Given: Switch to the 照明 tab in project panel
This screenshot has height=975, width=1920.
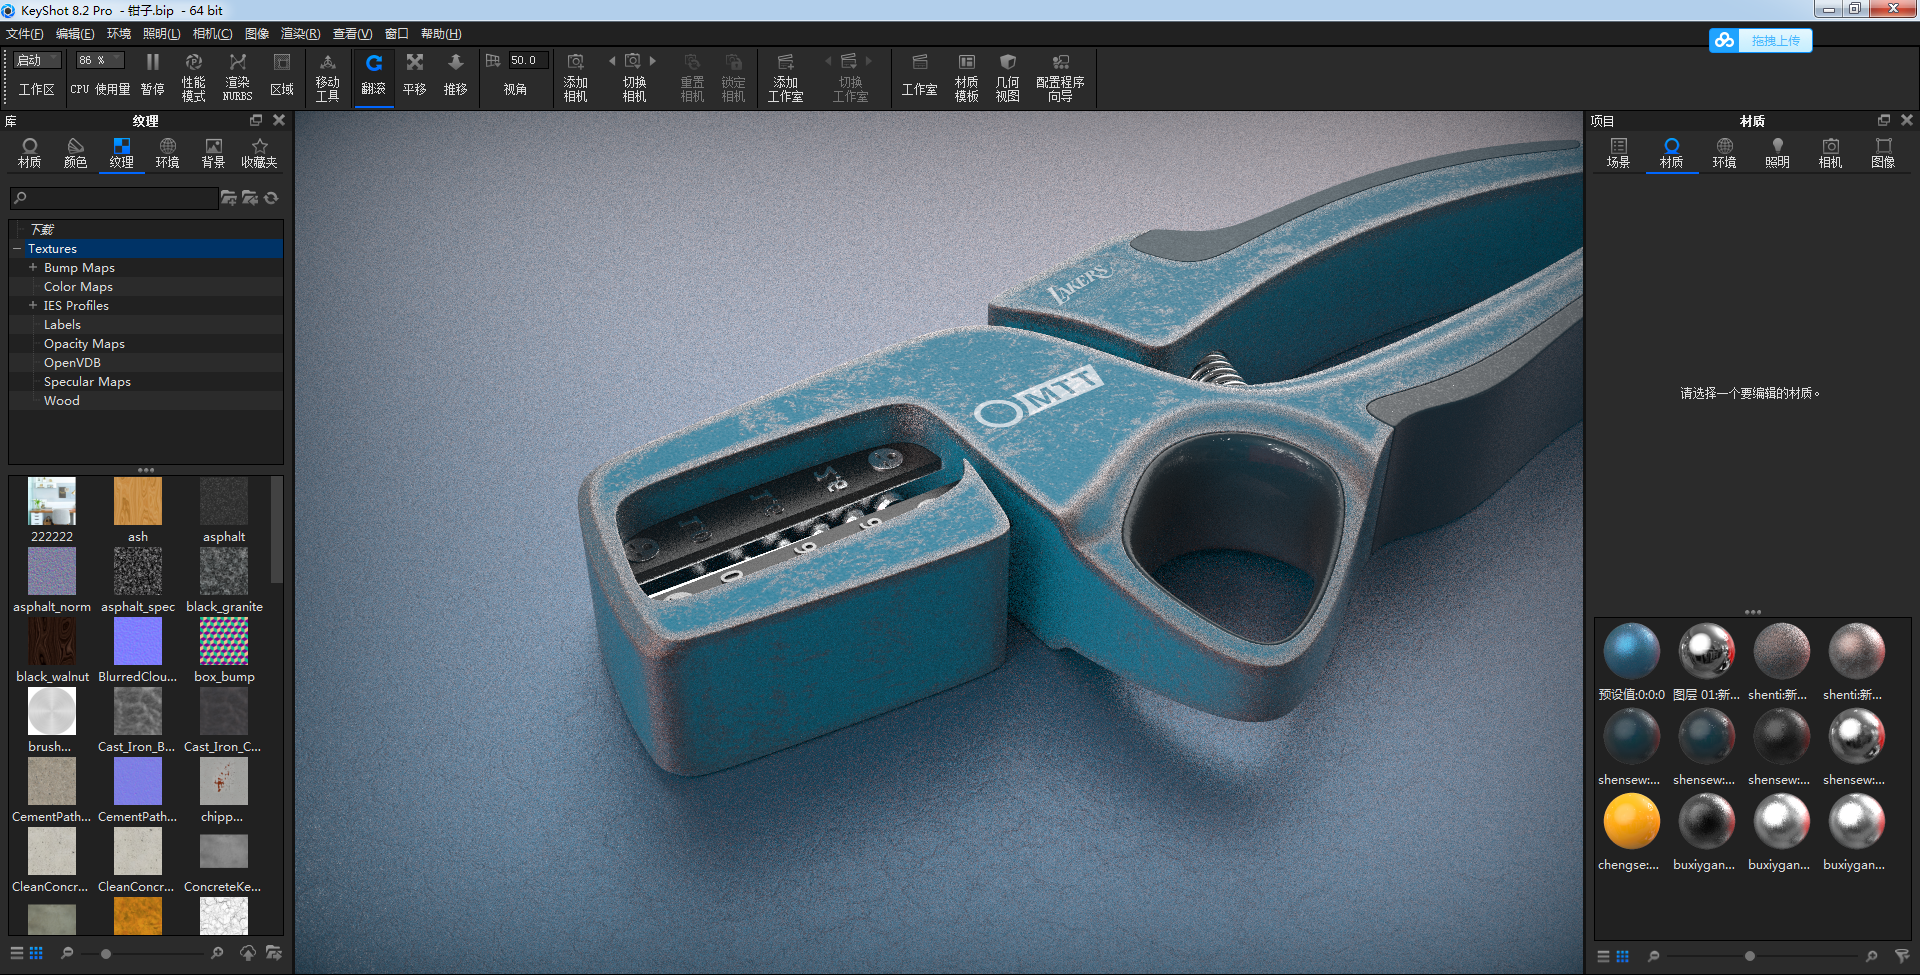Looking at the screenshot, I should click(1777, 153).
